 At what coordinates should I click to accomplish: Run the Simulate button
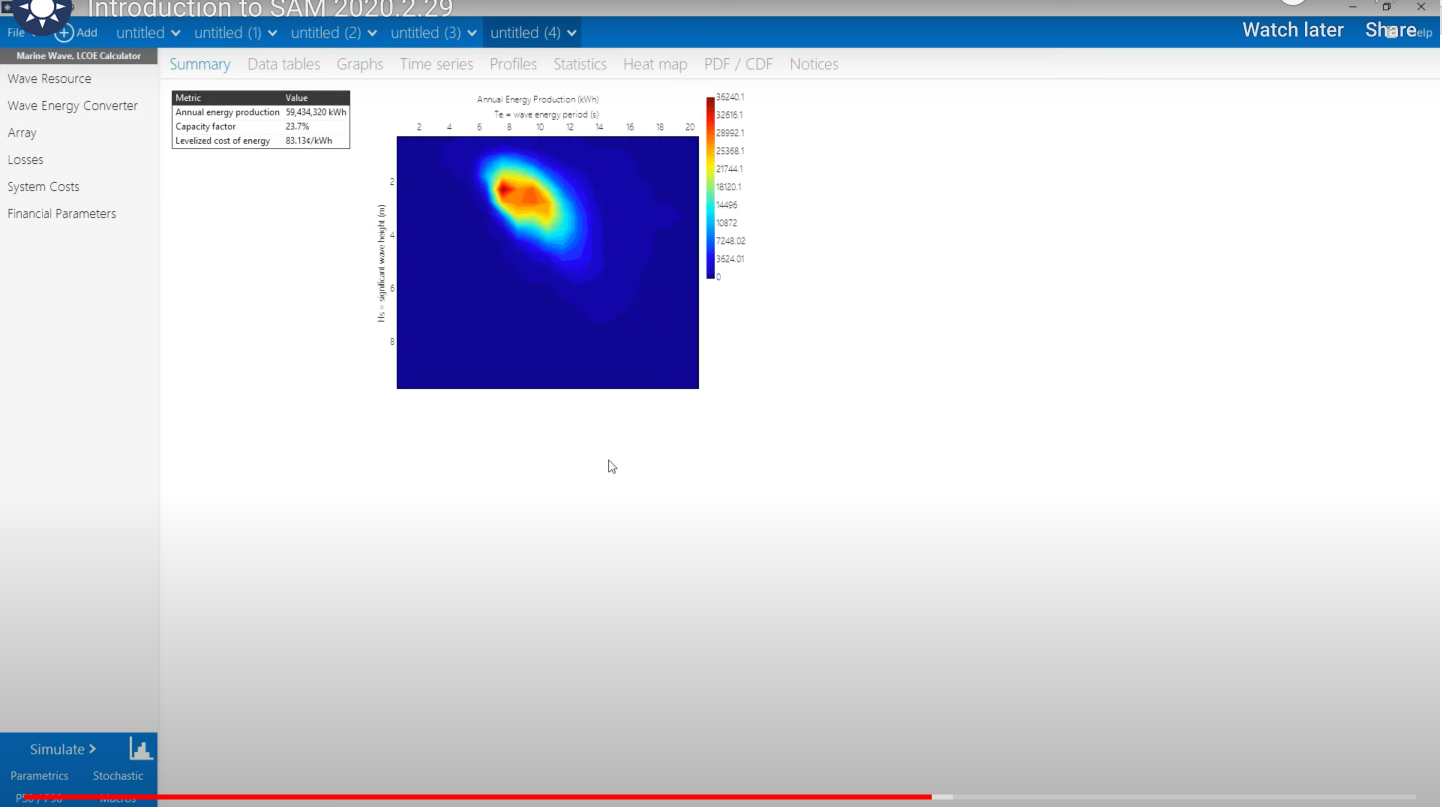(x=62, y=749)
